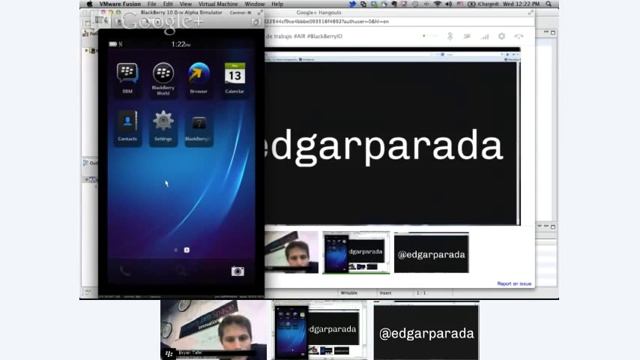Open the File menu
This screenshot has width=640, height=360.
(x=152, y=4)
